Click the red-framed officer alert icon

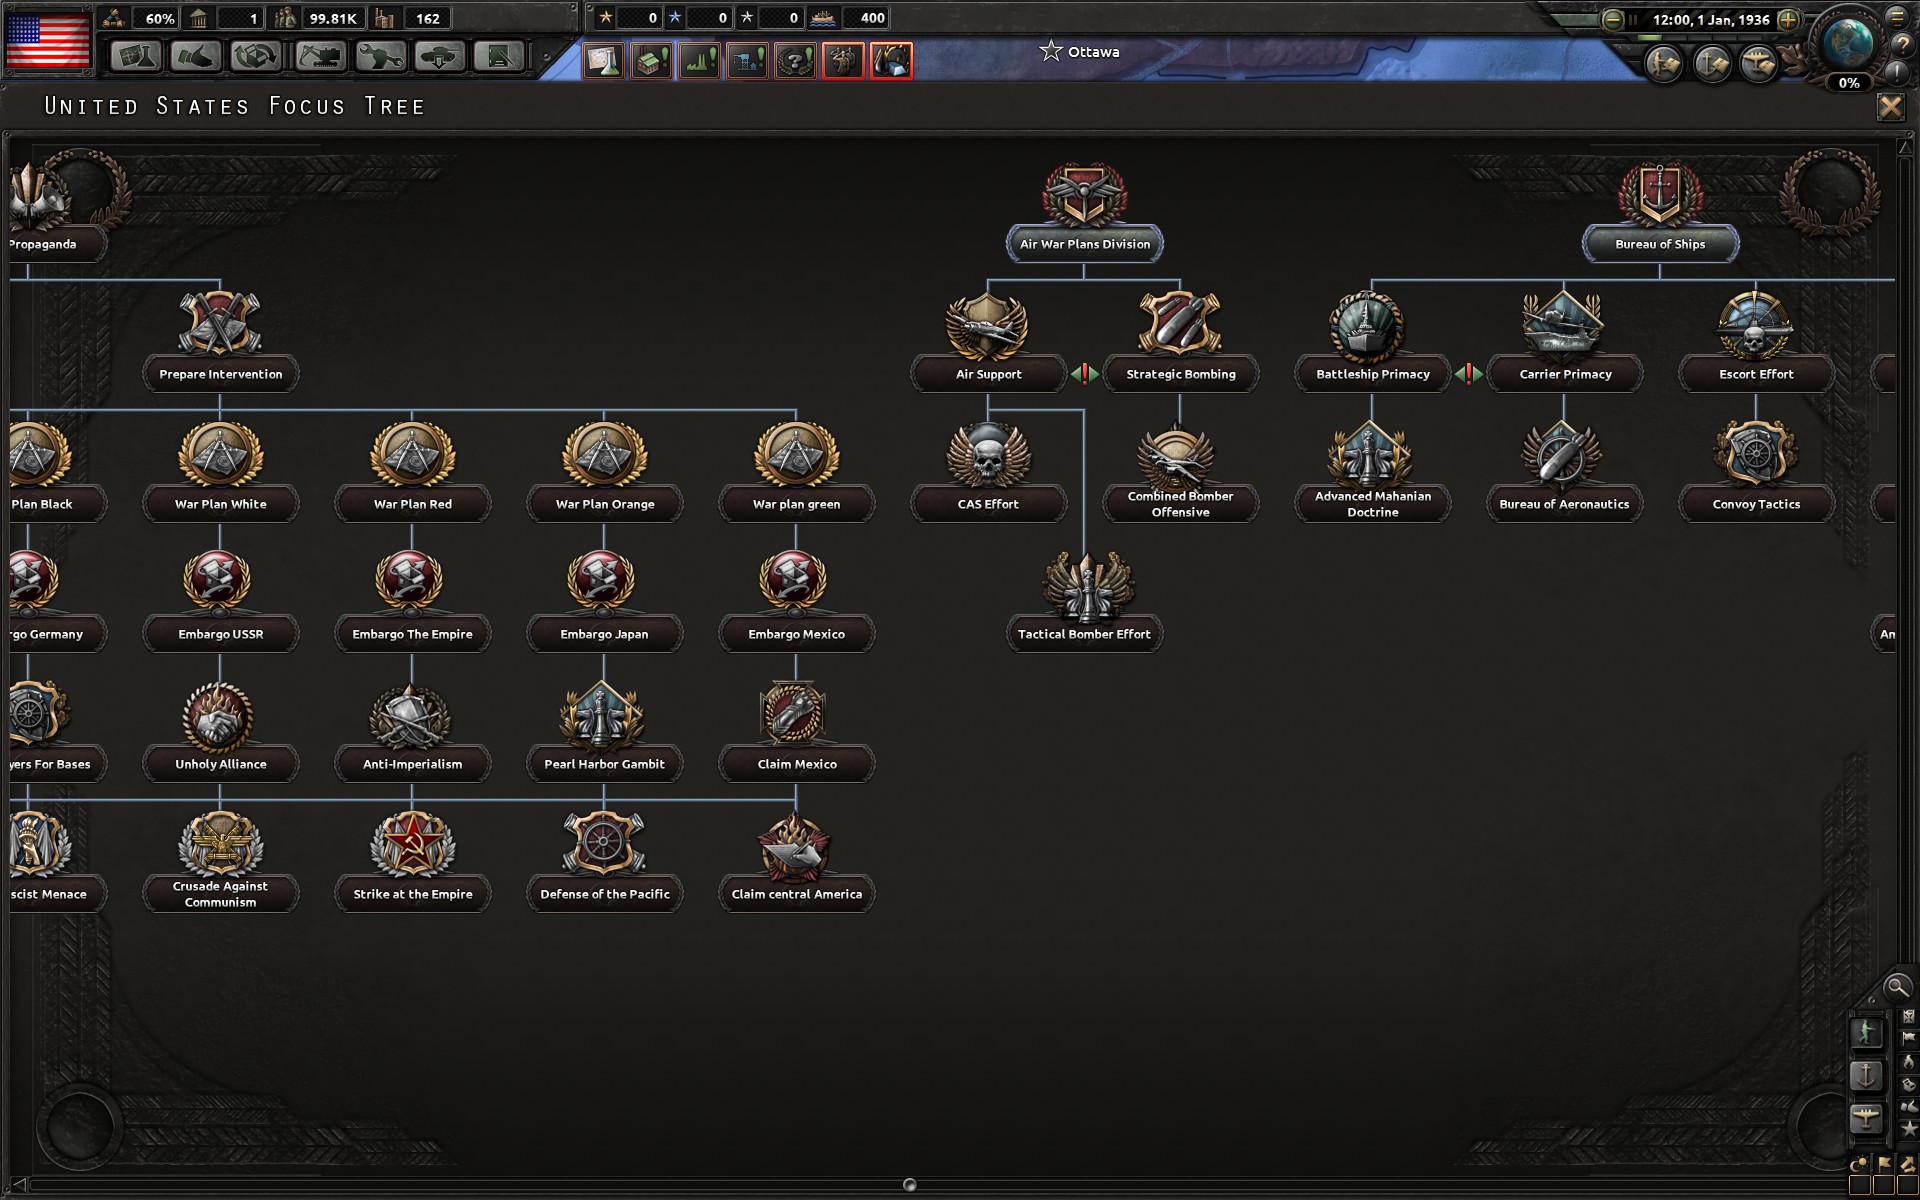(x=843, y=61)
